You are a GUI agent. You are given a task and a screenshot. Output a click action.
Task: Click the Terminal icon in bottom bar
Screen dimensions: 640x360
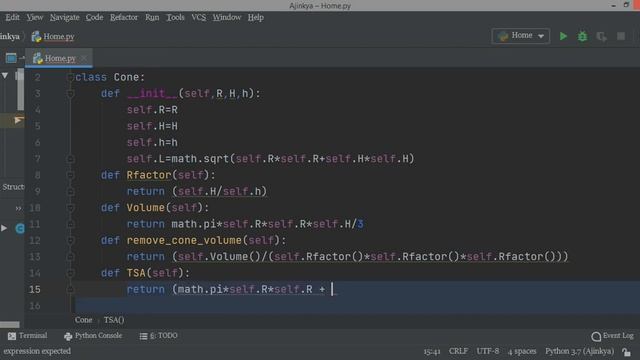(12, 336)
